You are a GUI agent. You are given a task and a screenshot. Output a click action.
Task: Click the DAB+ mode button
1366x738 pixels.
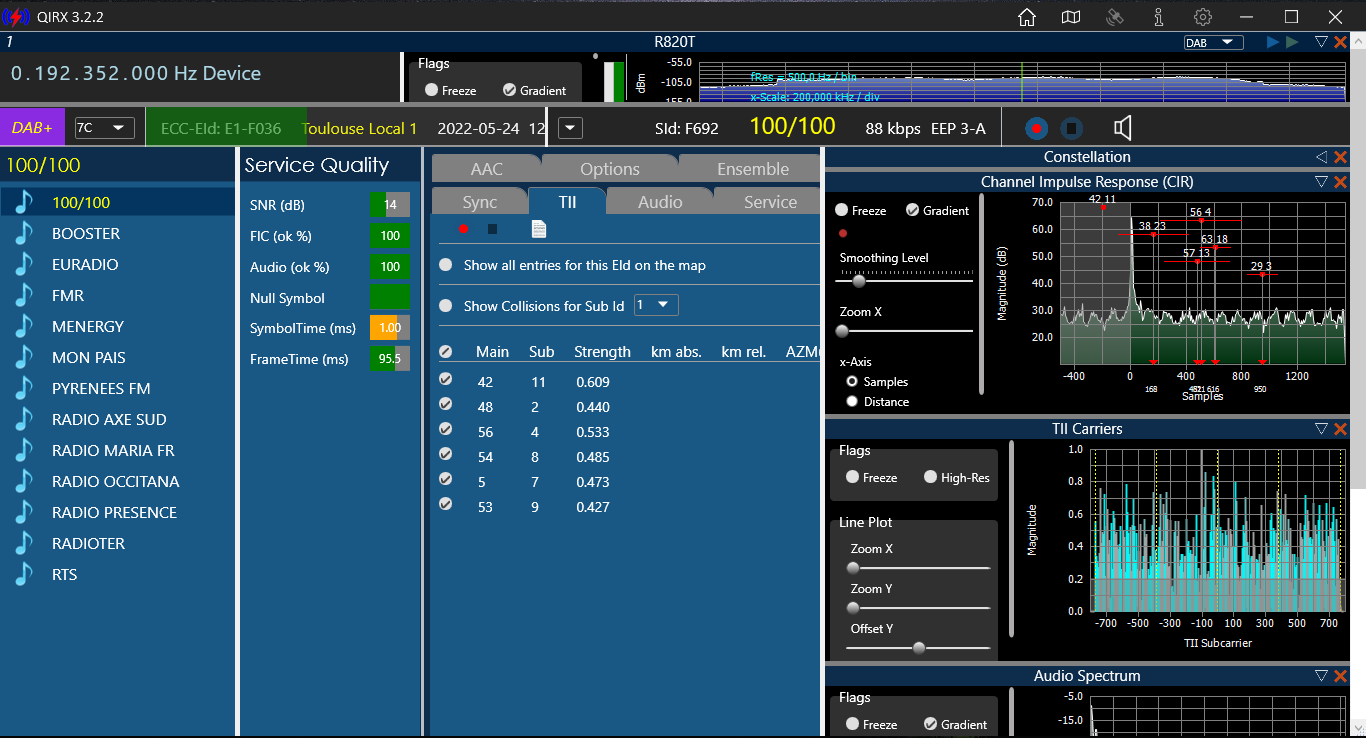32,128
